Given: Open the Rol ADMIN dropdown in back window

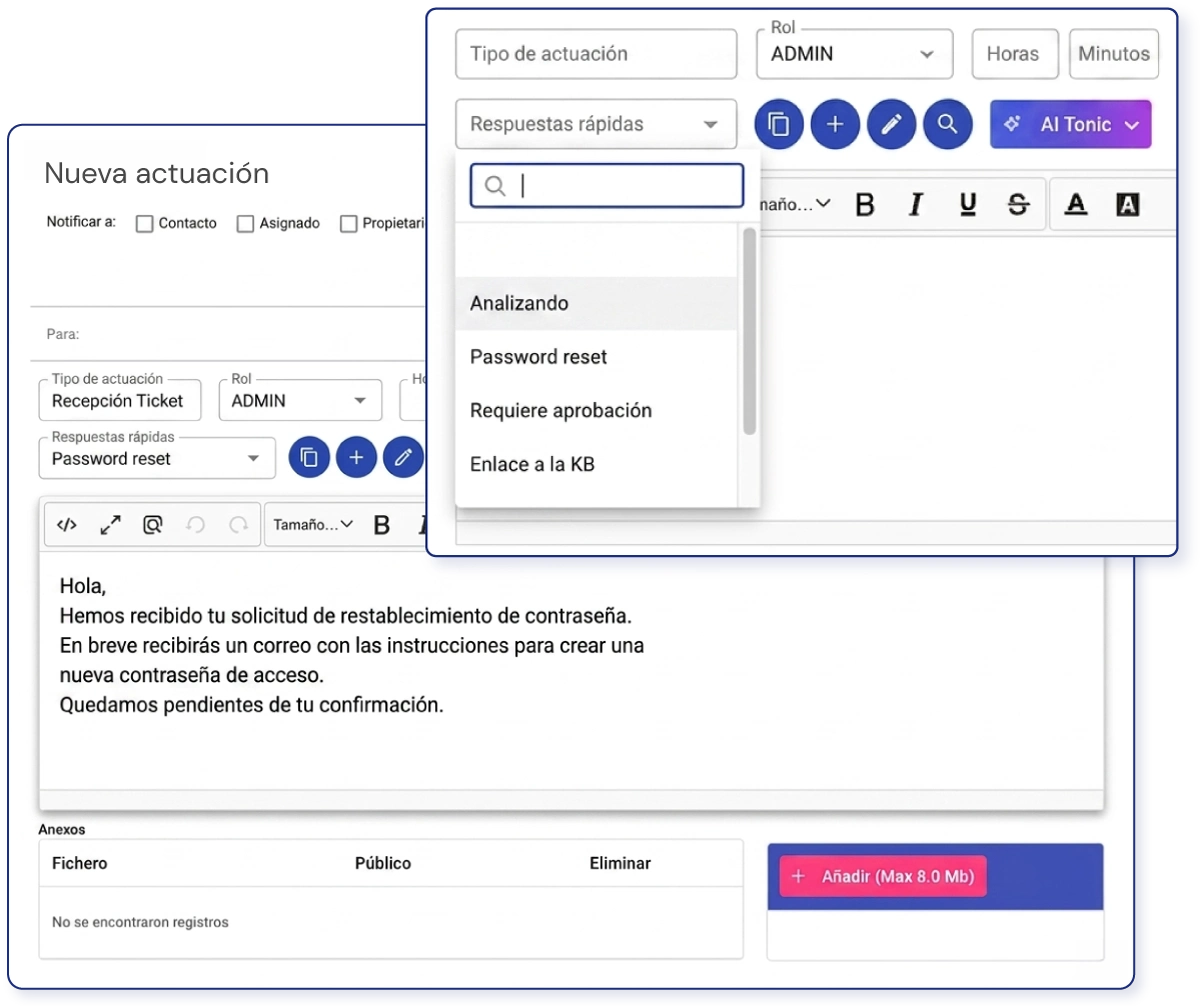Looking at the screenshot, I should (x=300, y=400).
